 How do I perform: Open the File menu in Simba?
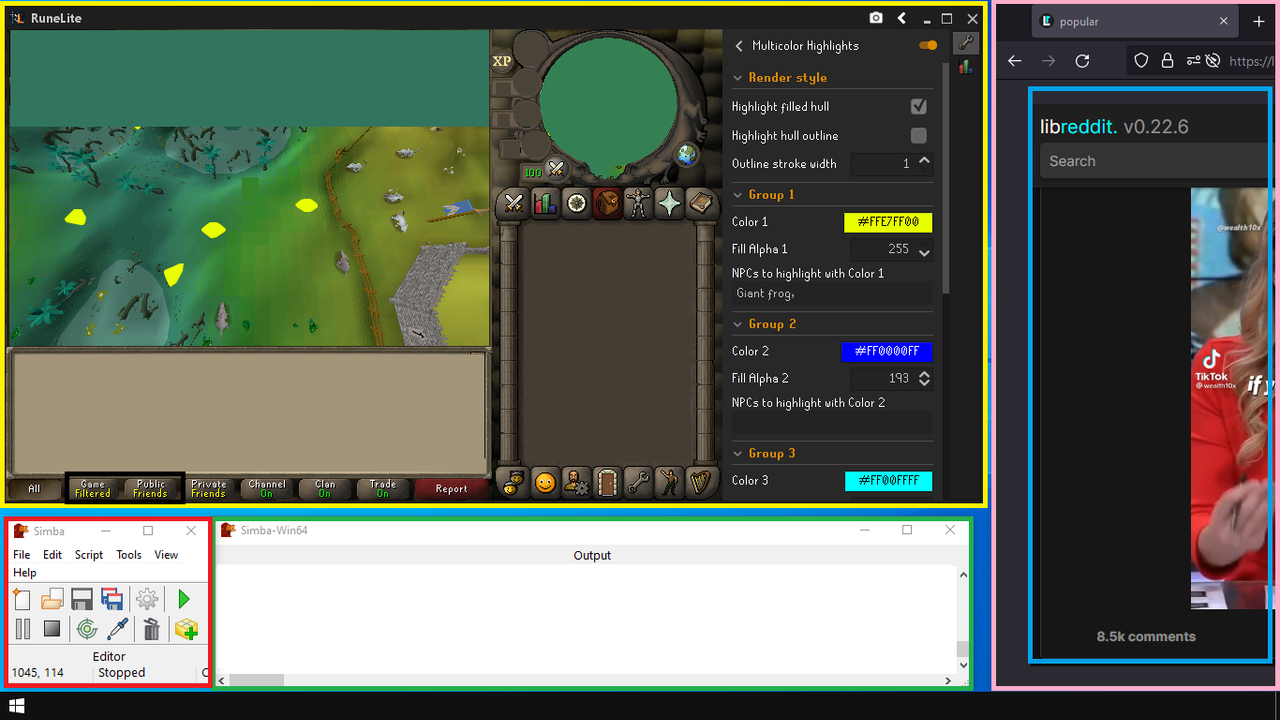21,555
